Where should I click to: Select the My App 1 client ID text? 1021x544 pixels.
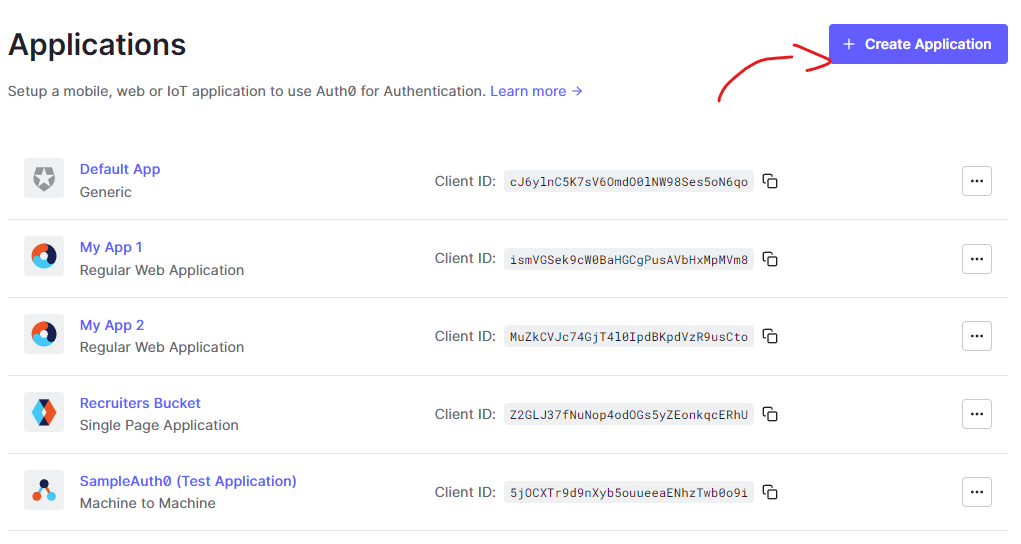click(629, 259)
